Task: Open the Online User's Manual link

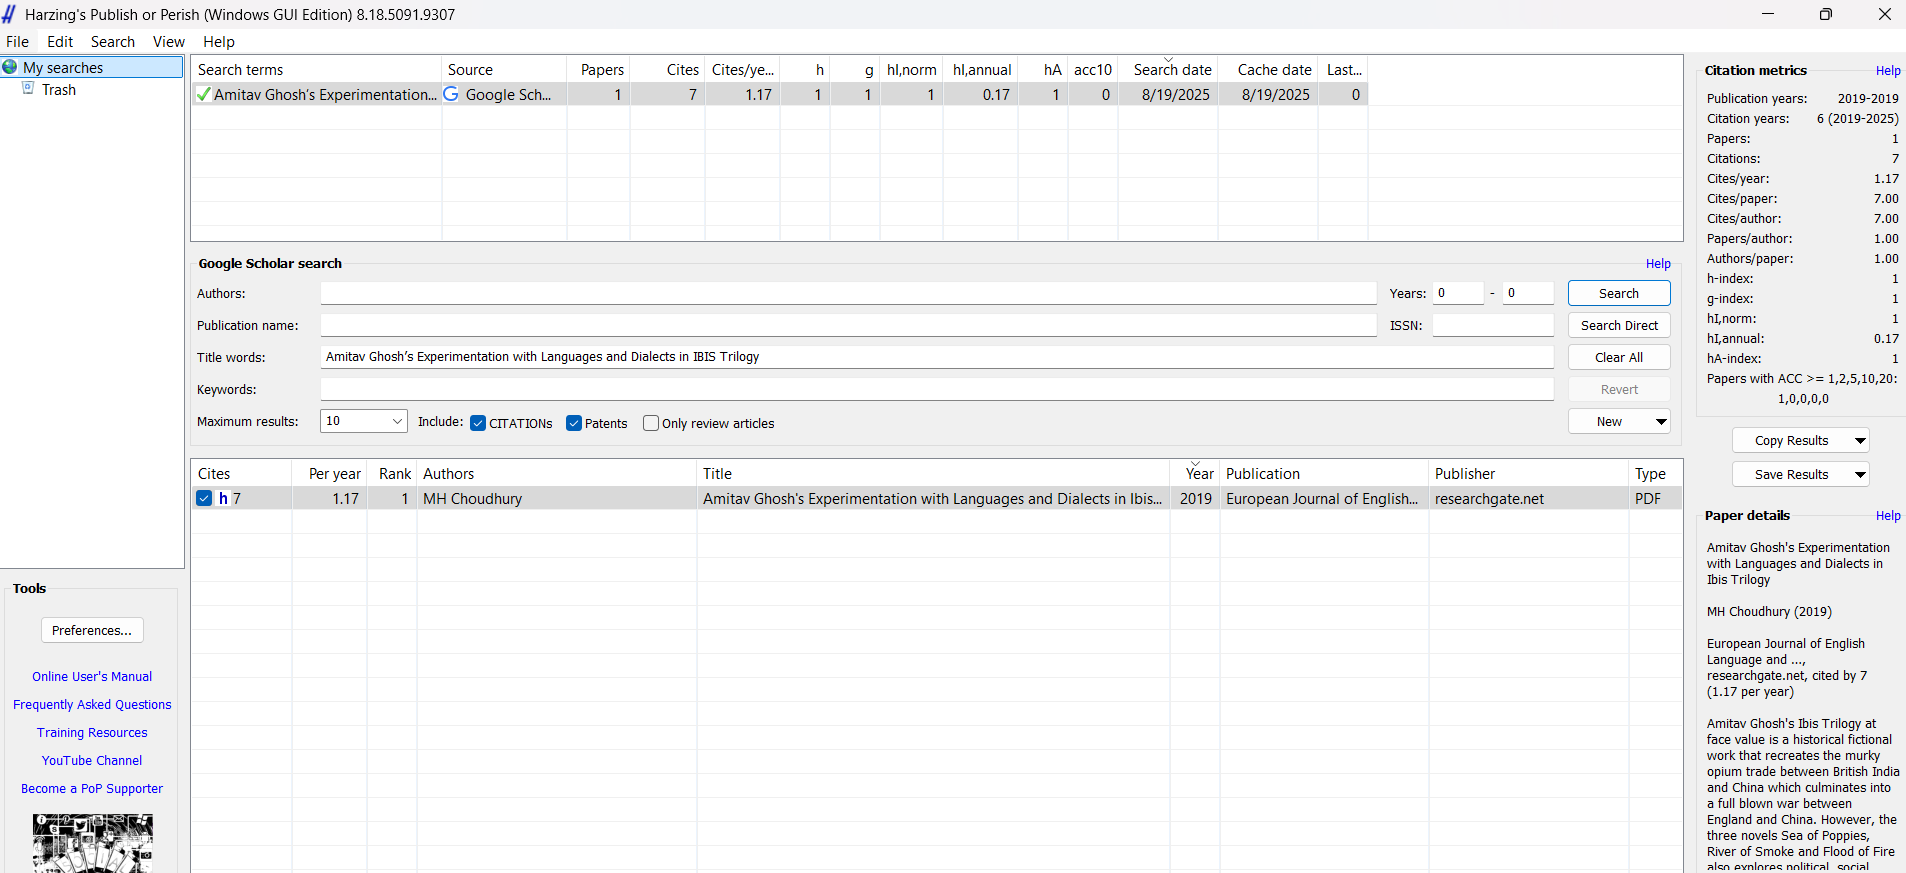Action: coord(92,676)
